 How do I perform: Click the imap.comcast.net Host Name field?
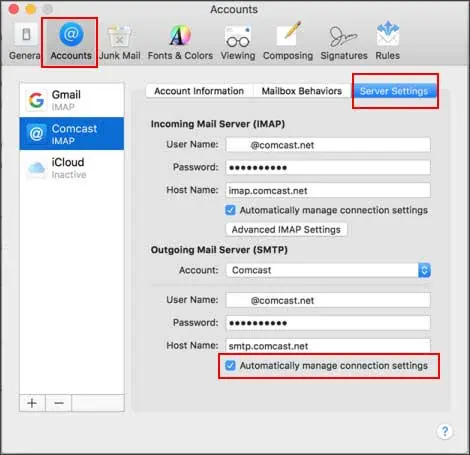(328, 190)
